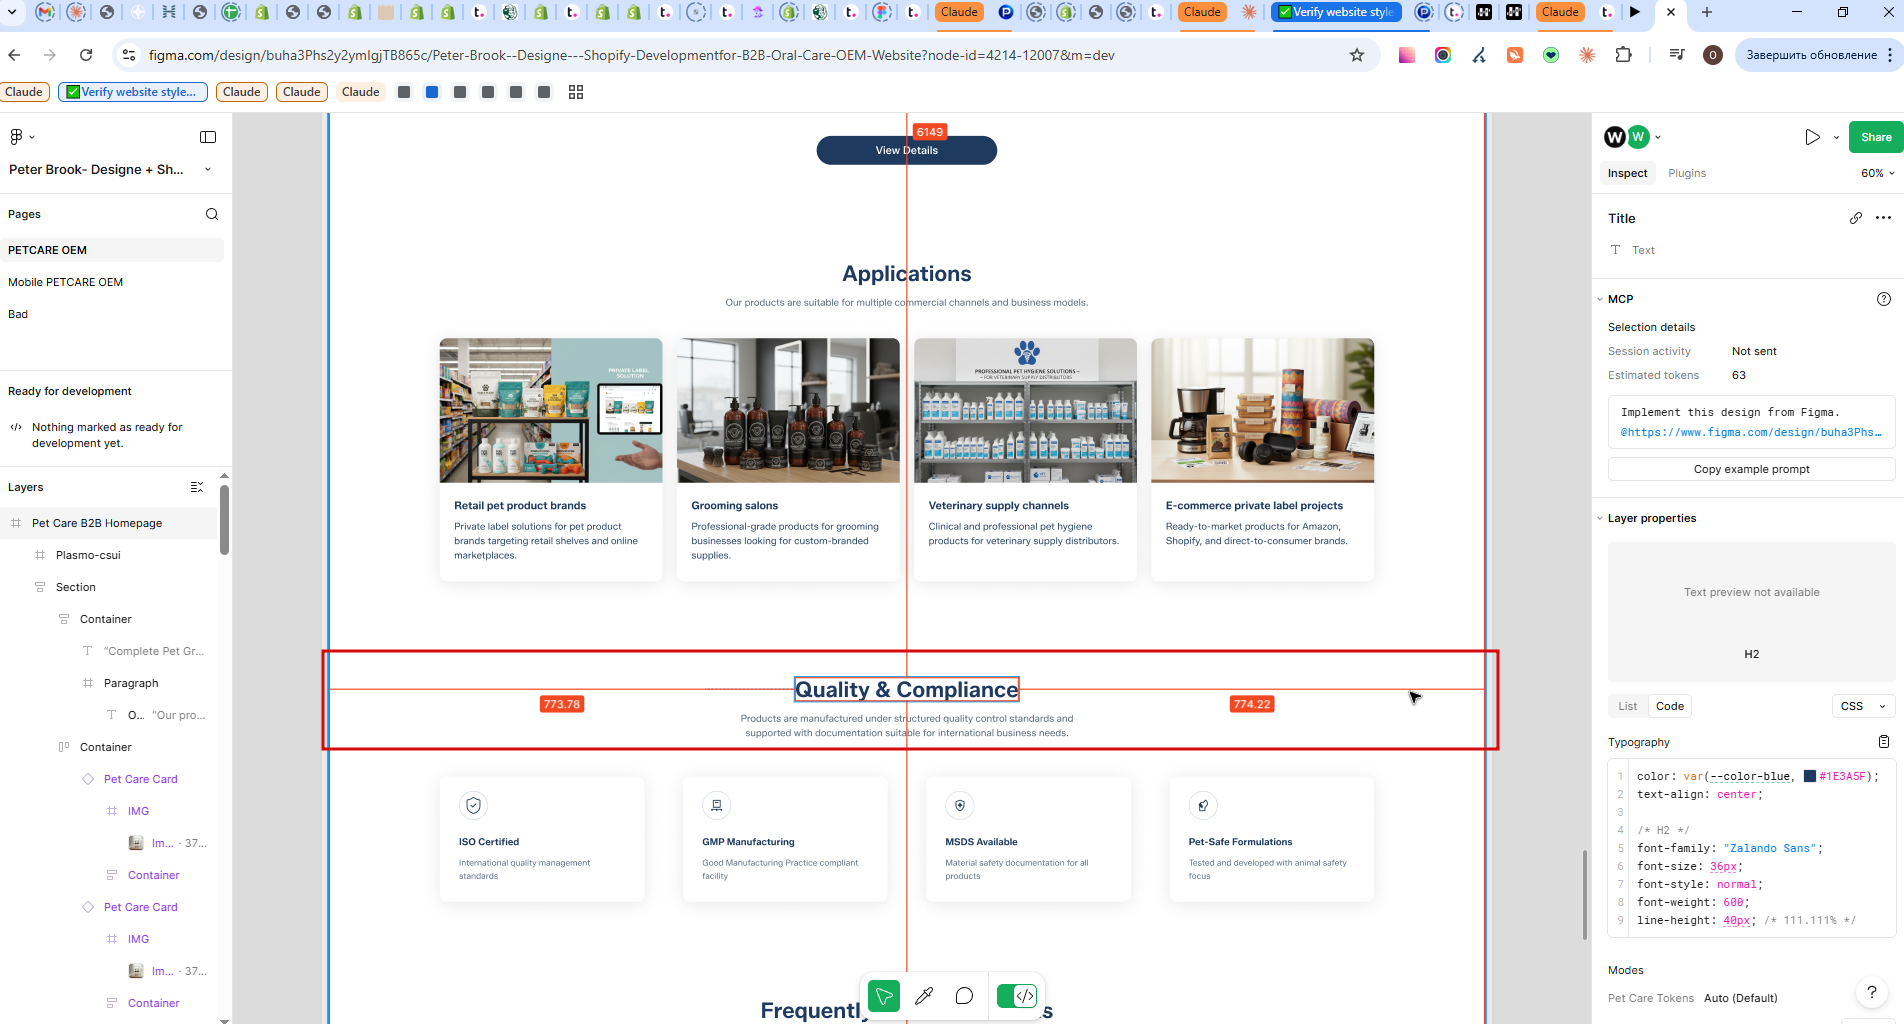This screenshot has width=1904, height=1024.
Task: Switch properties view to List
Action: coord(1628,706)
